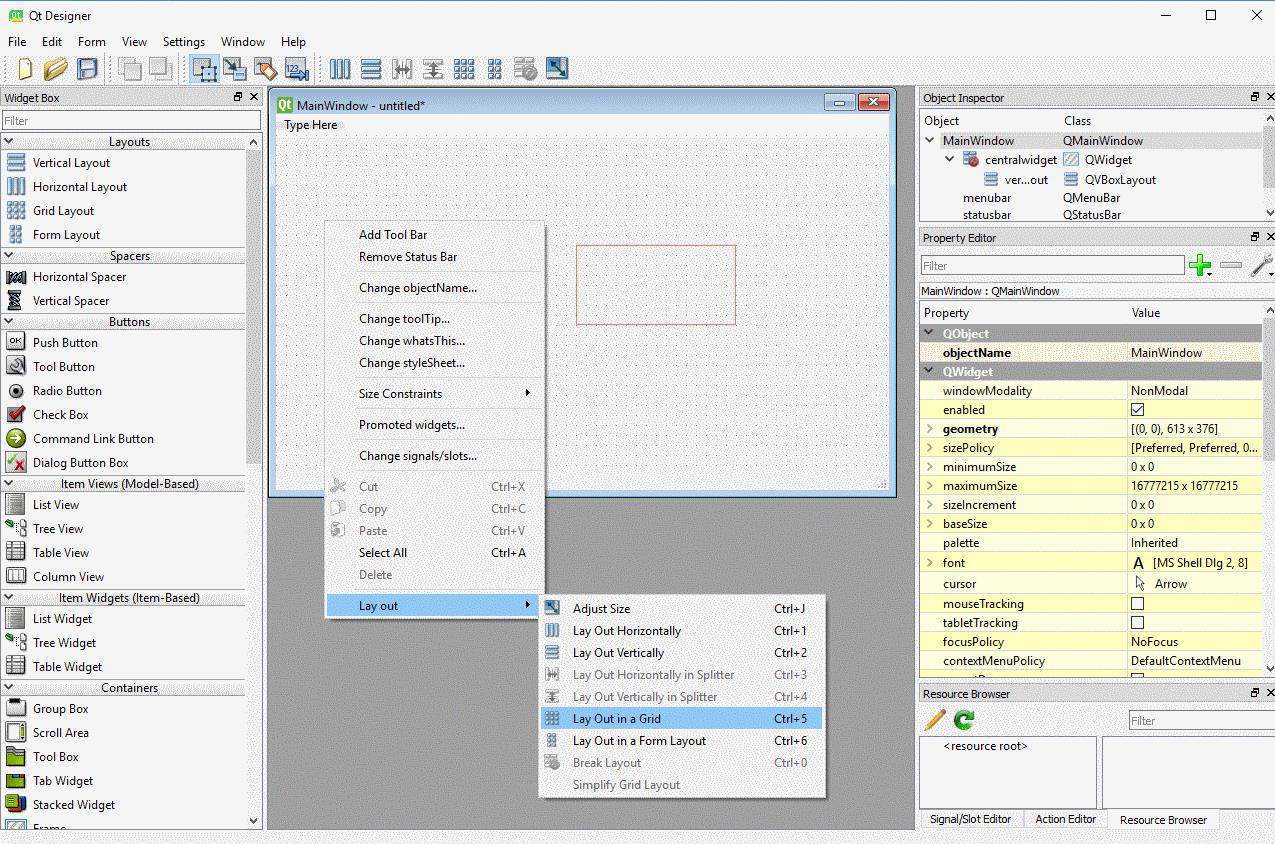Open the Form menu

point(91,42)
